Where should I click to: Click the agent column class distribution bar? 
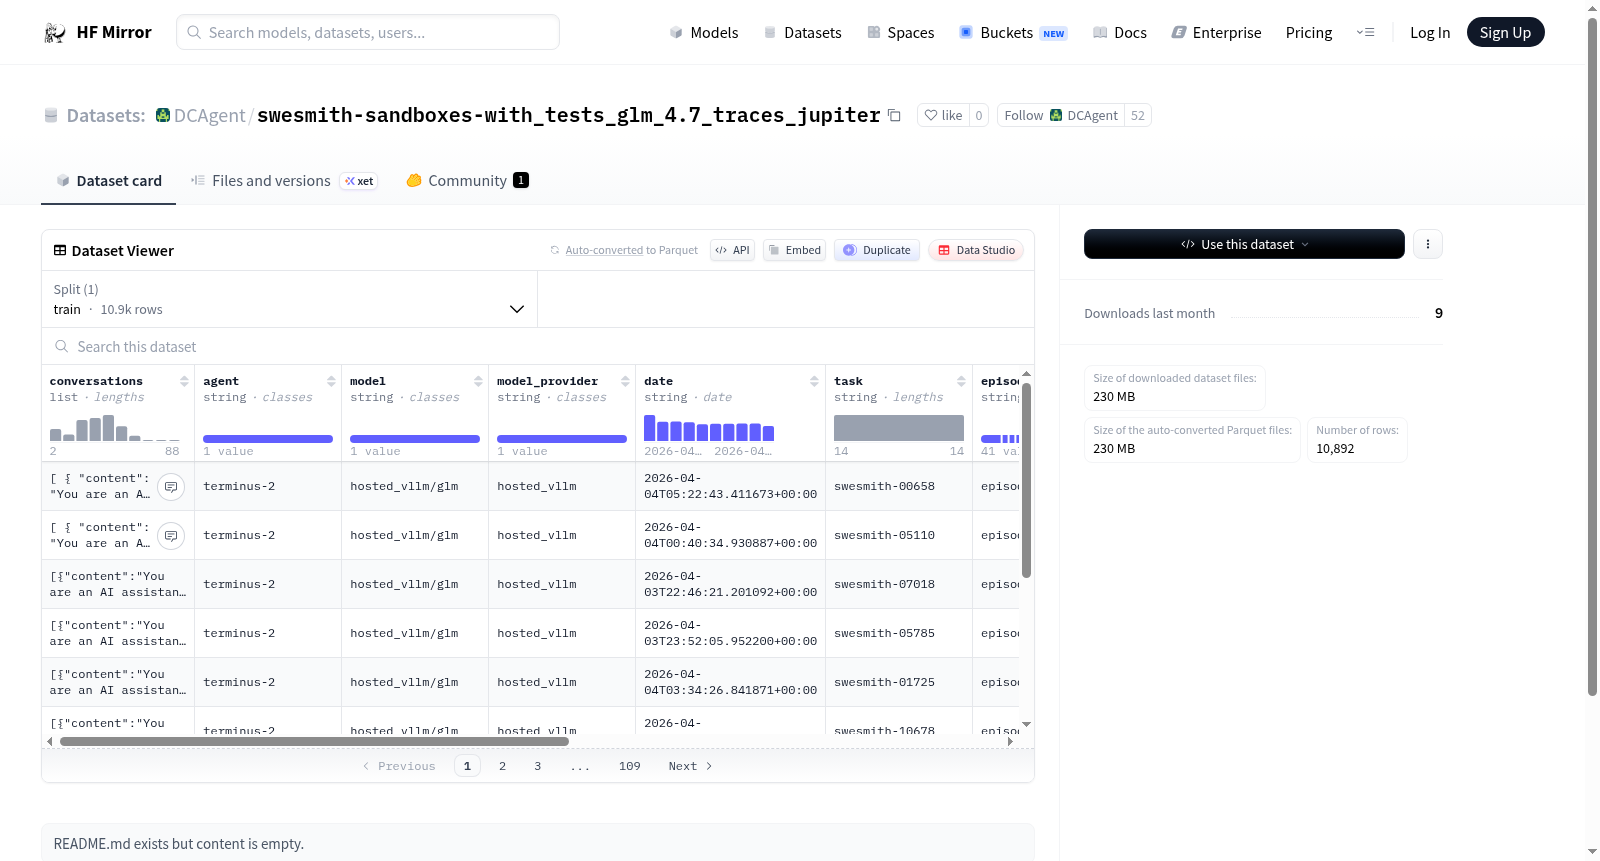268,439
